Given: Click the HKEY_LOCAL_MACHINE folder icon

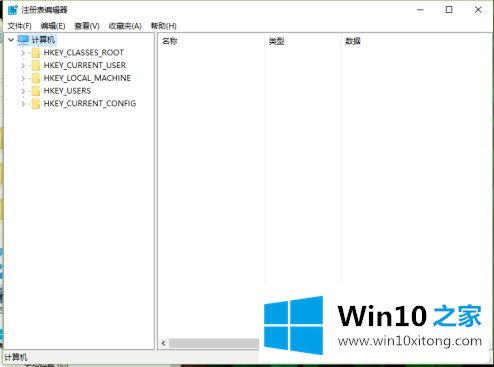Looking at the screenshot, I should 35,78.
